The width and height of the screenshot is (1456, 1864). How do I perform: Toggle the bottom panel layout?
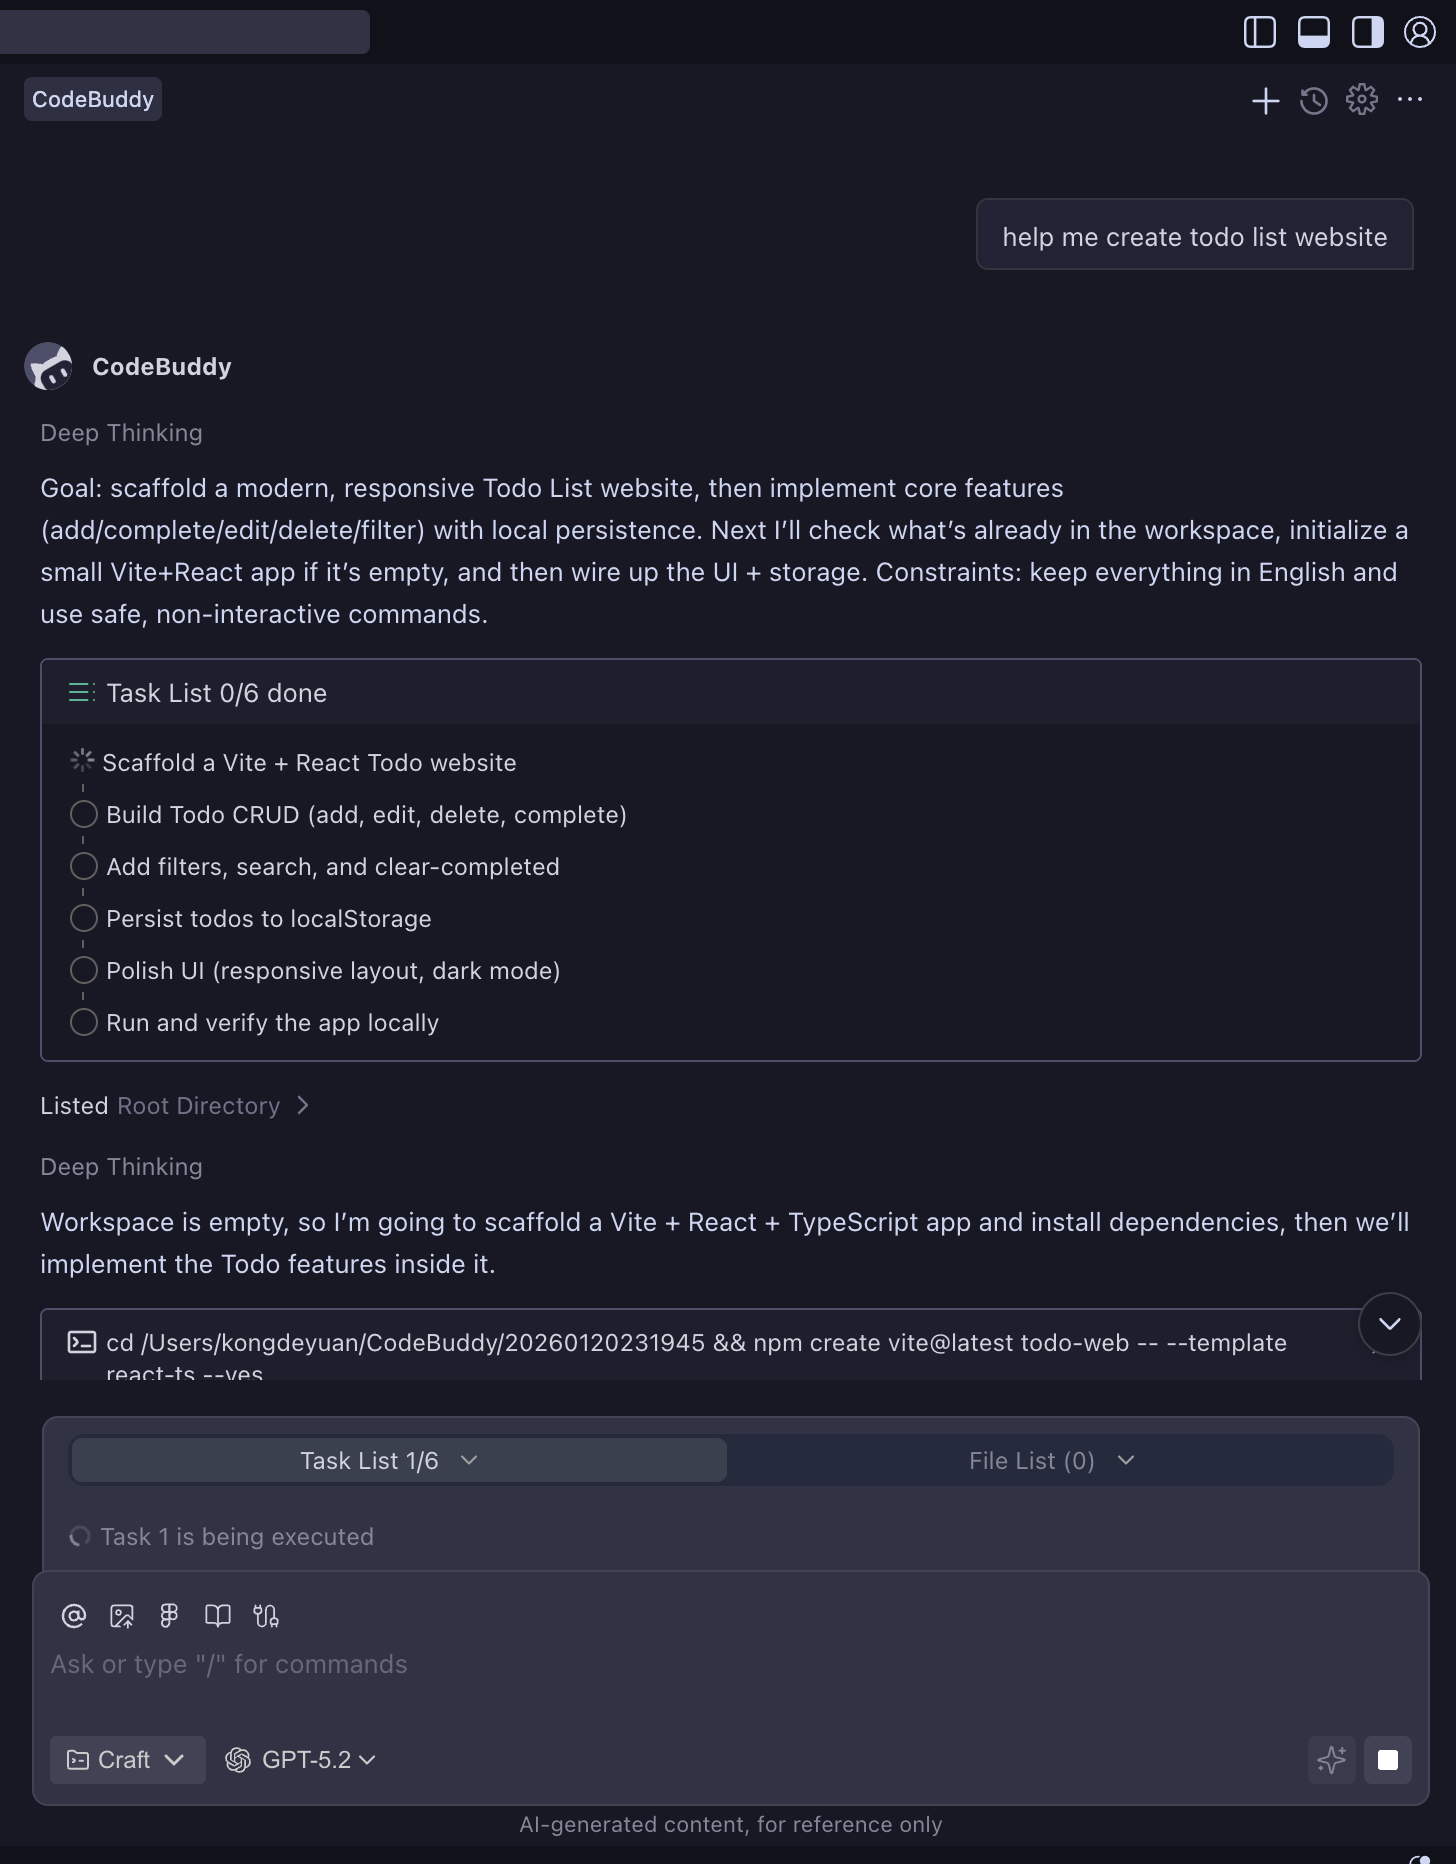point(1313,32)
